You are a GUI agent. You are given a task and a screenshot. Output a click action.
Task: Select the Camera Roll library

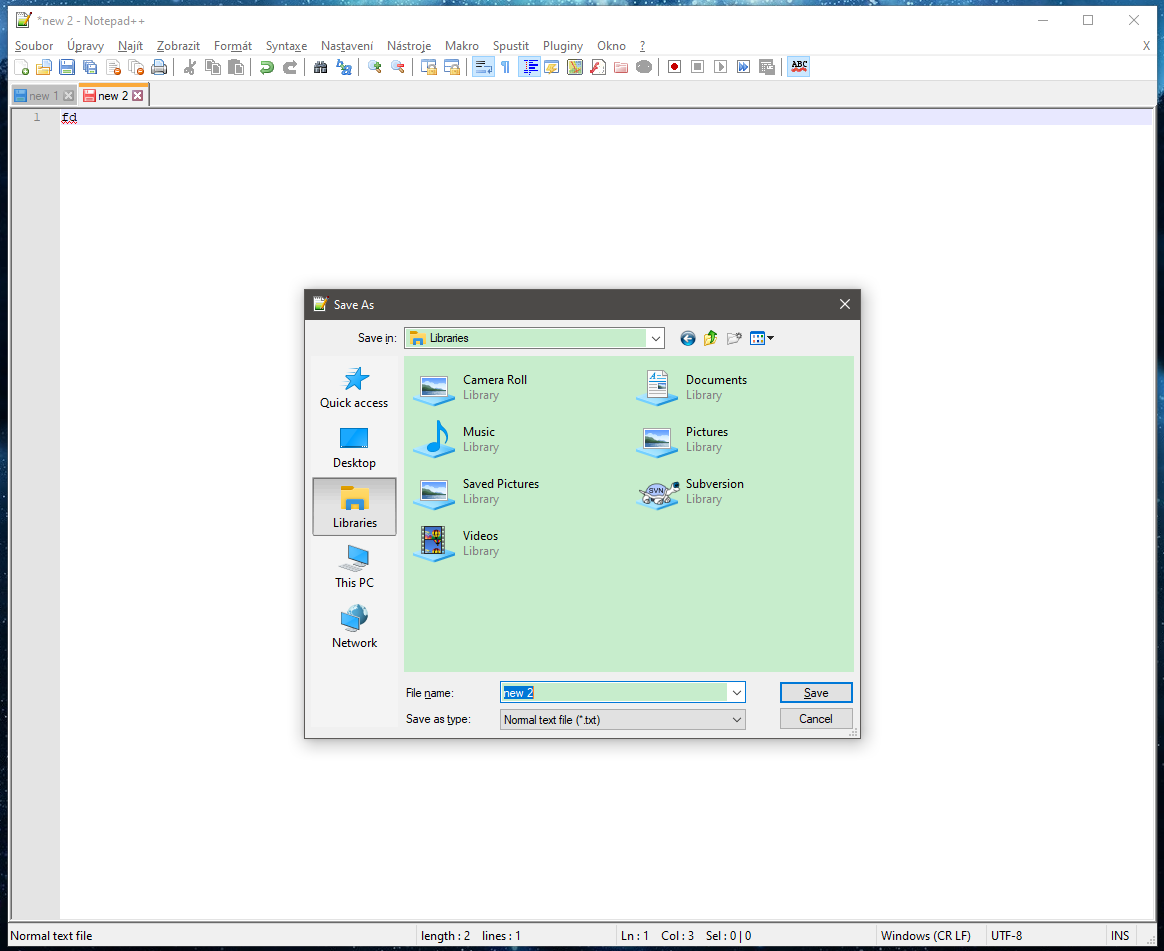click(x=471, y=387)
